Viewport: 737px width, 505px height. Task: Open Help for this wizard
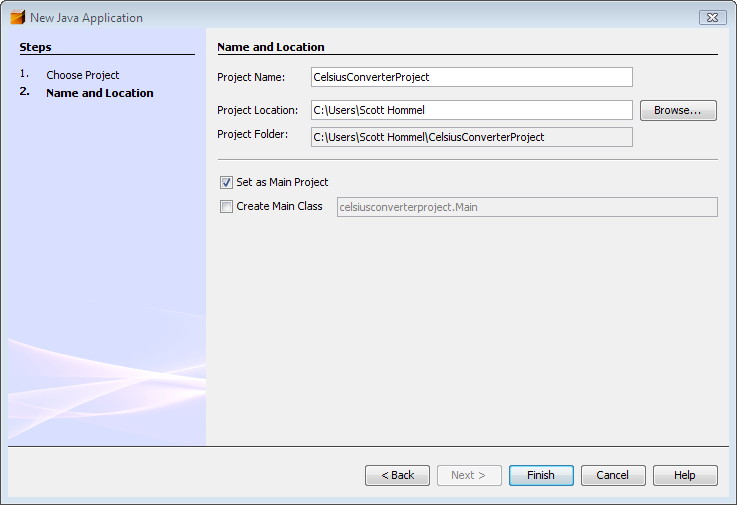click(x=685, y=475)
